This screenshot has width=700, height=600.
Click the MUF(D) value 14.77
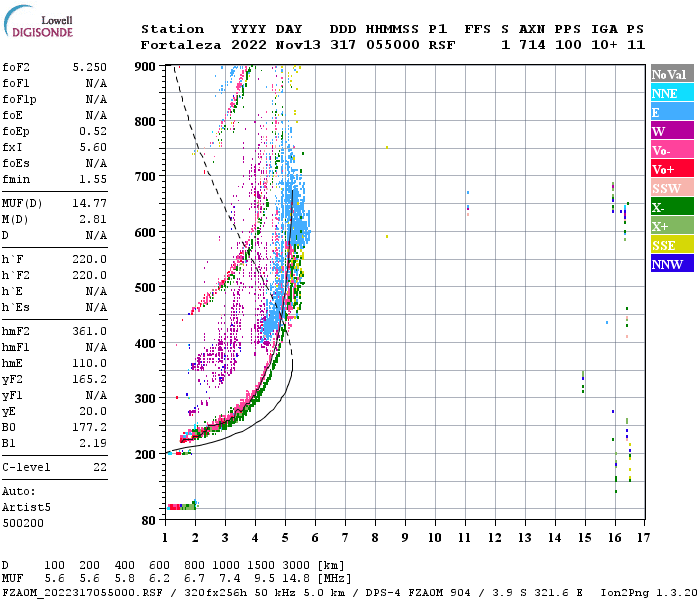pyautogui.click(x=90, y=204)
